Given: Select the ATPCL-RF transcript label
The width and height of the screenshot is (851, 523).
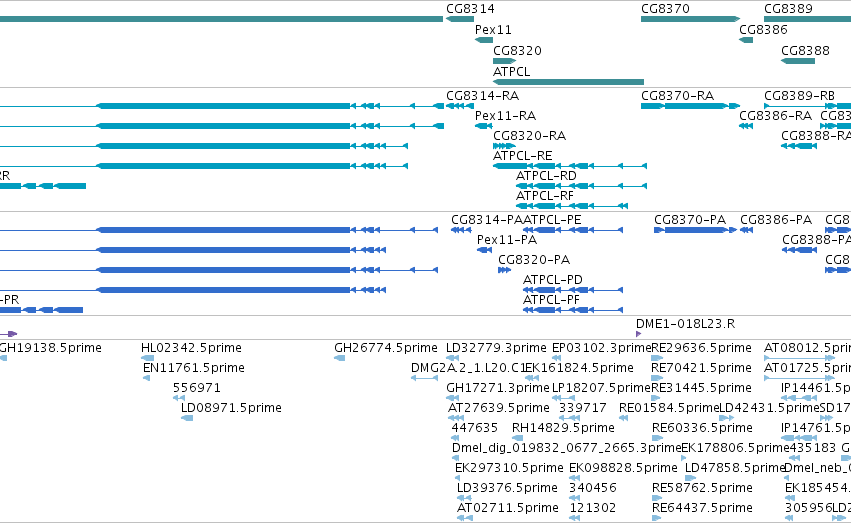Looking at the screenshot, I should [544, 196].
